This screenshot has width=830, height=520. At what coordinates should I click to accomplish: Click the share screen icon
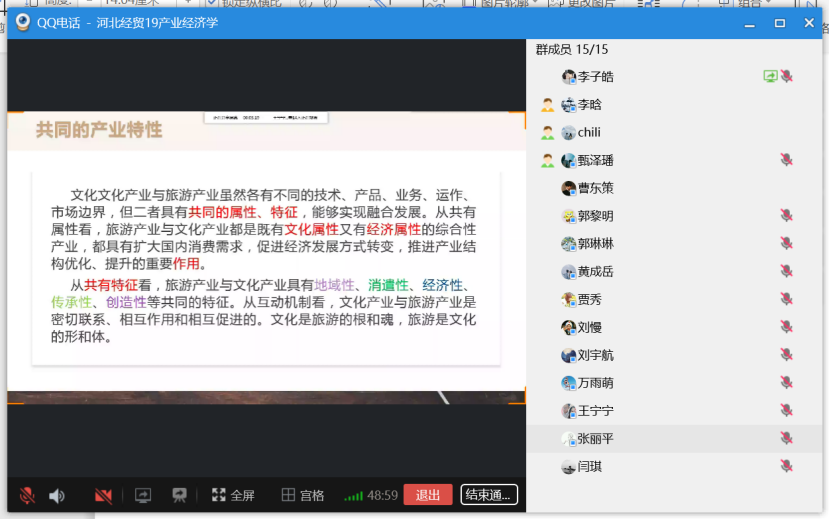[x=143, y=495]
